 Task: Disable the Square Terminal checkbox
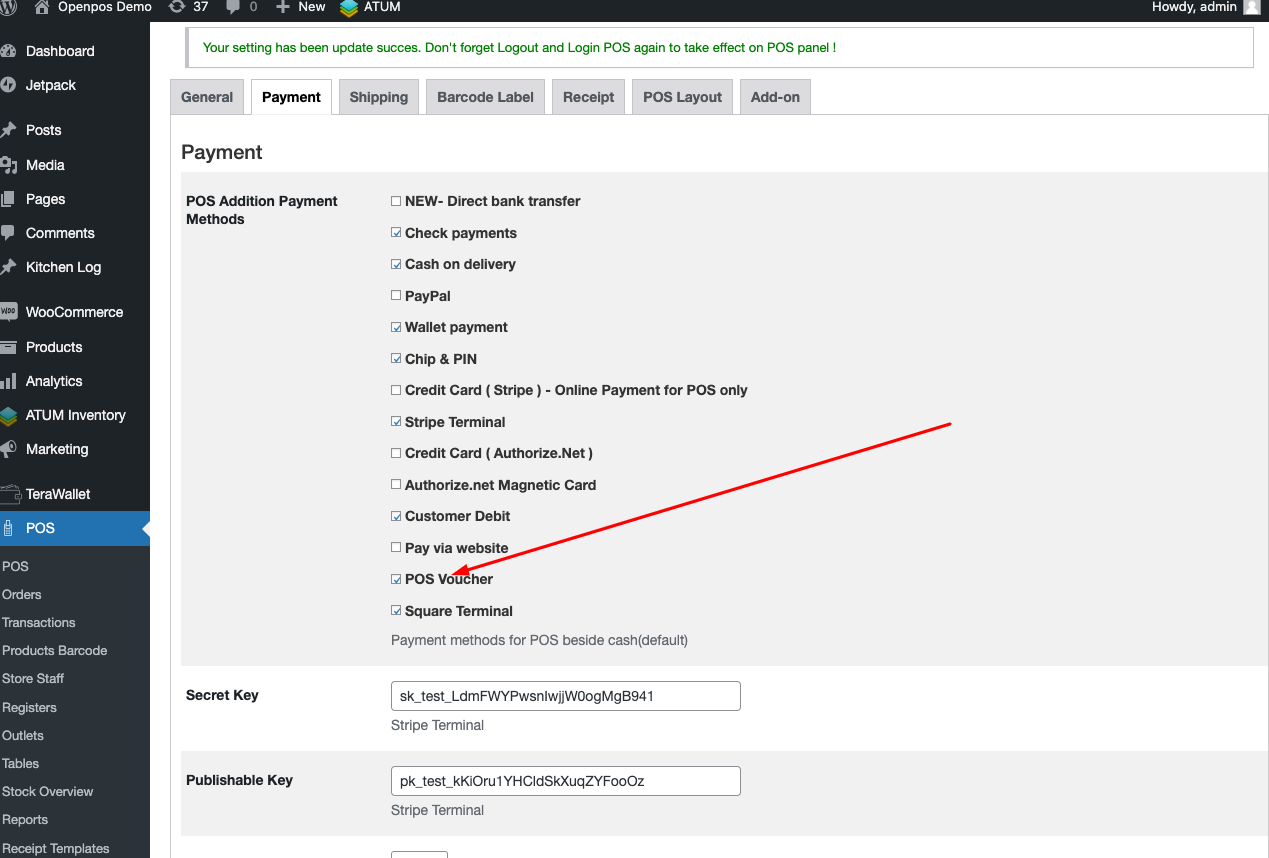(x=396, y=611)
